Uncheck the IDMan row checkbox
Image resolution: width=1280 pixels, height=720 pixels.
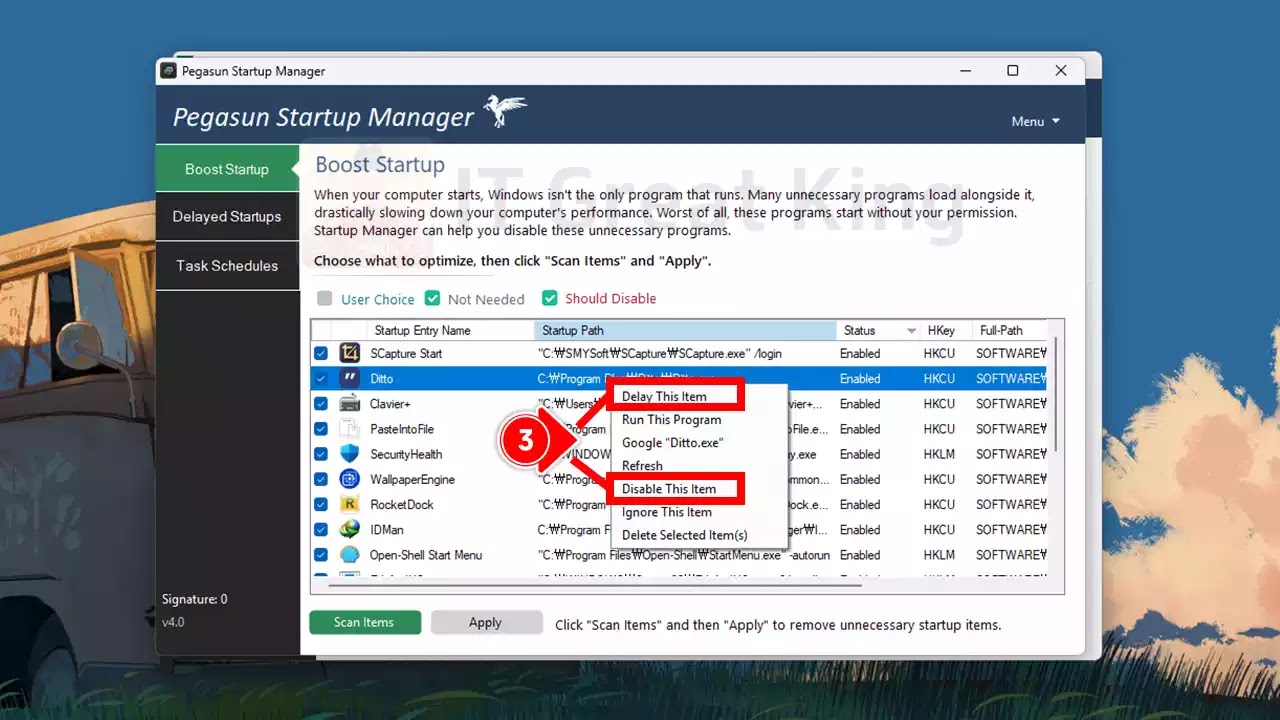[321, 529]
